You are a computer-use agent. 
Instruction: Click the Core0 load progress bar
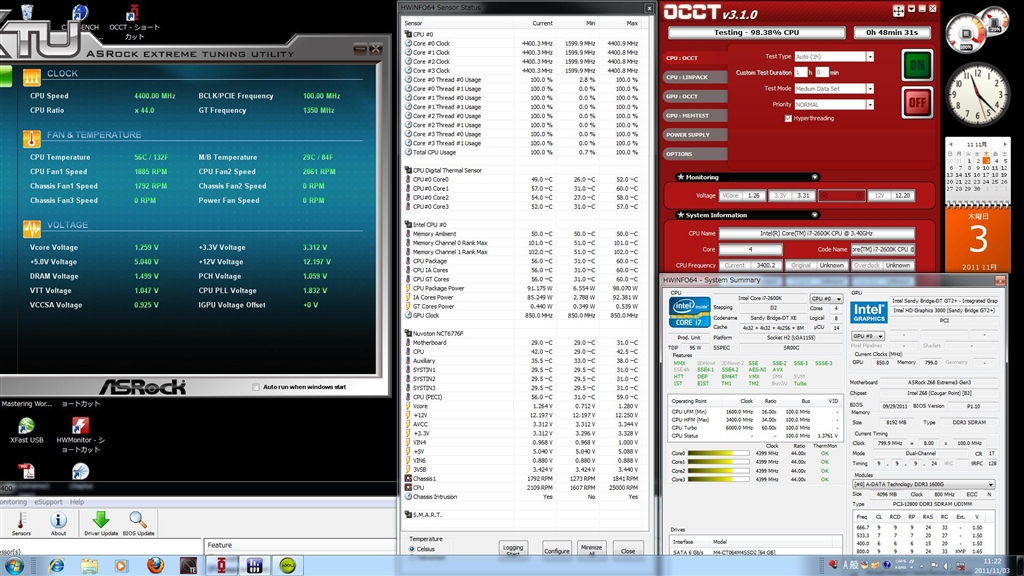(x=718, y=453)
